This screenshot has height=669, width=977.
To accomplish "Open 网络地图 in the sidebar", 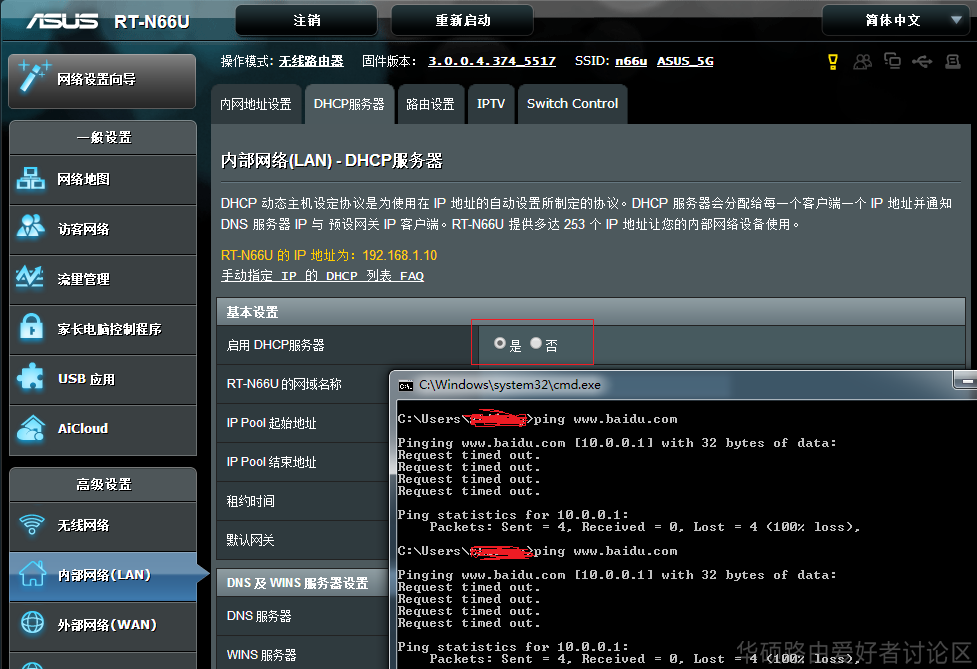I will (103, 179).
